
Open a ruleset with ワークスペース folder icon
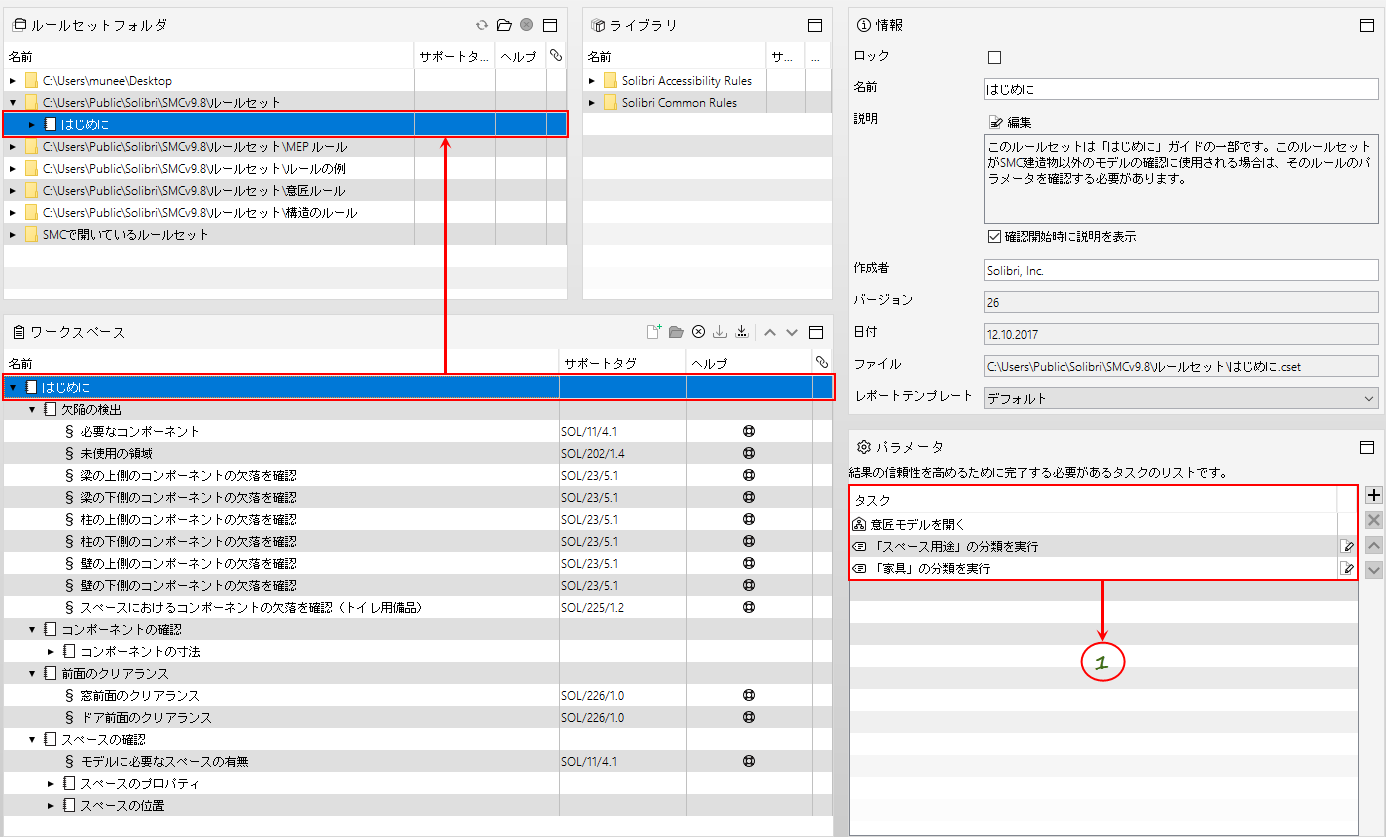point(676,332)
